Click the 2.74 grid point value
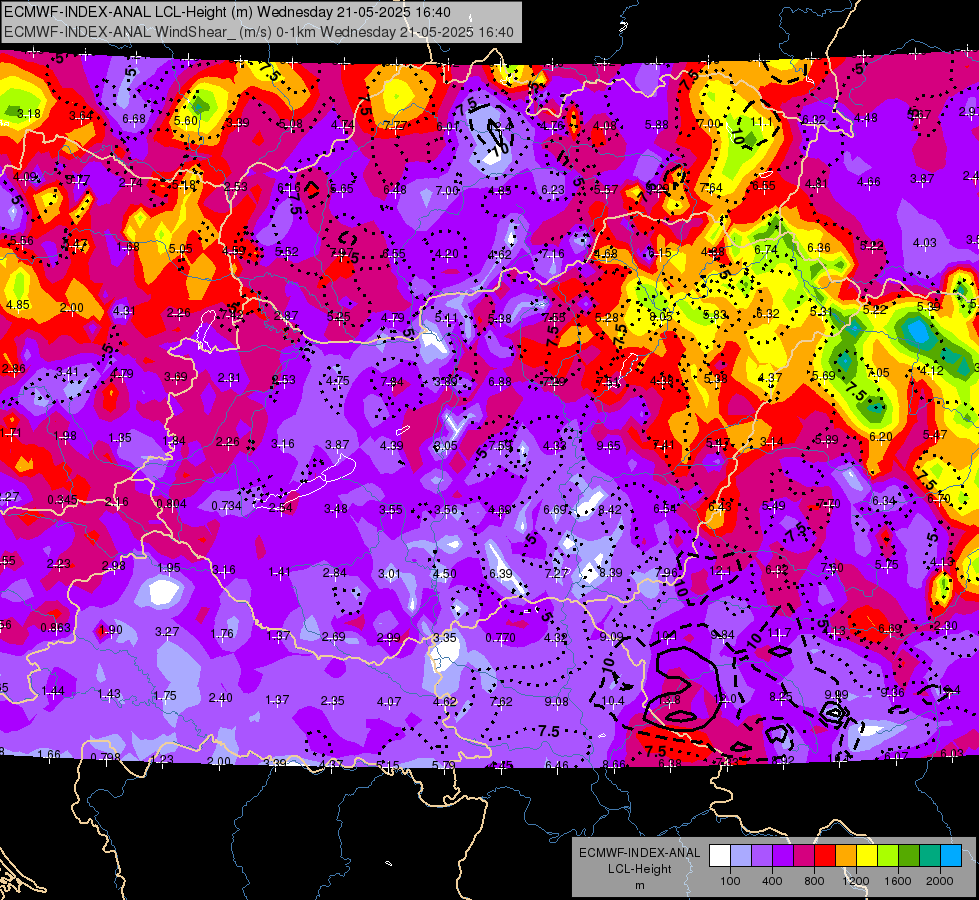979x900 pixels. tap(130, 182)
